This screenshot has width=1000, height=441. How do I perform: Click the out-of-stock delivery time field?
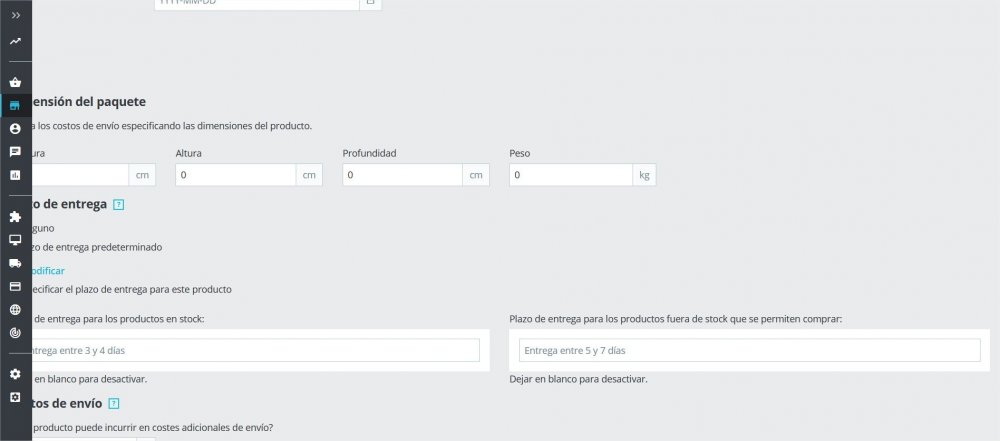(749, 351)
